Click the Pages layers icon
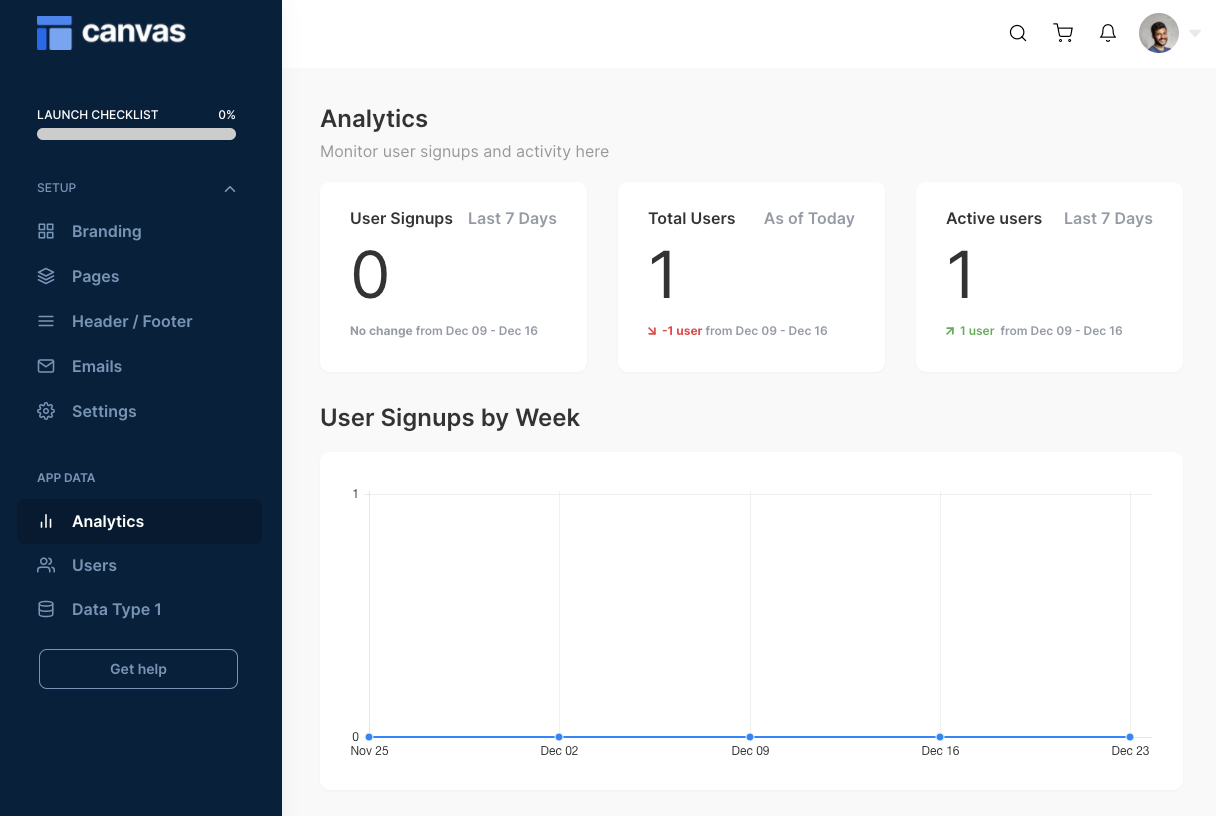1216x816 pixels. (x=46, y=276)
